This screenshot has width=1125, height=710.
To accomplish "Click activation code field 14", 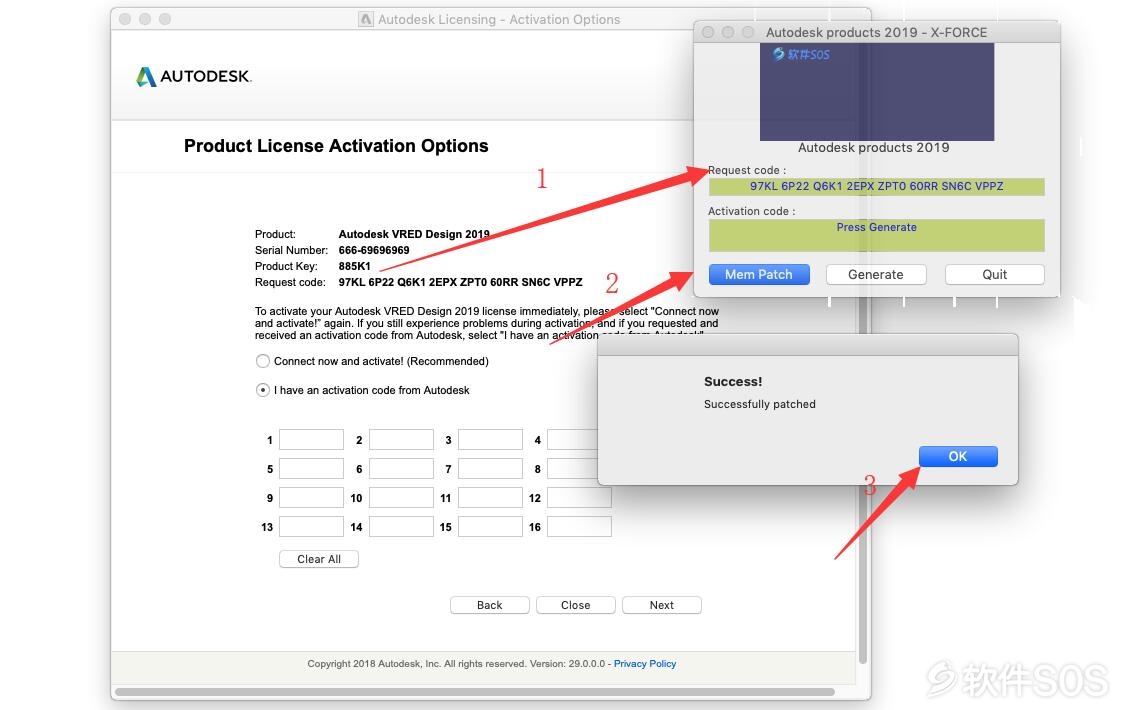I will (401, 526).
